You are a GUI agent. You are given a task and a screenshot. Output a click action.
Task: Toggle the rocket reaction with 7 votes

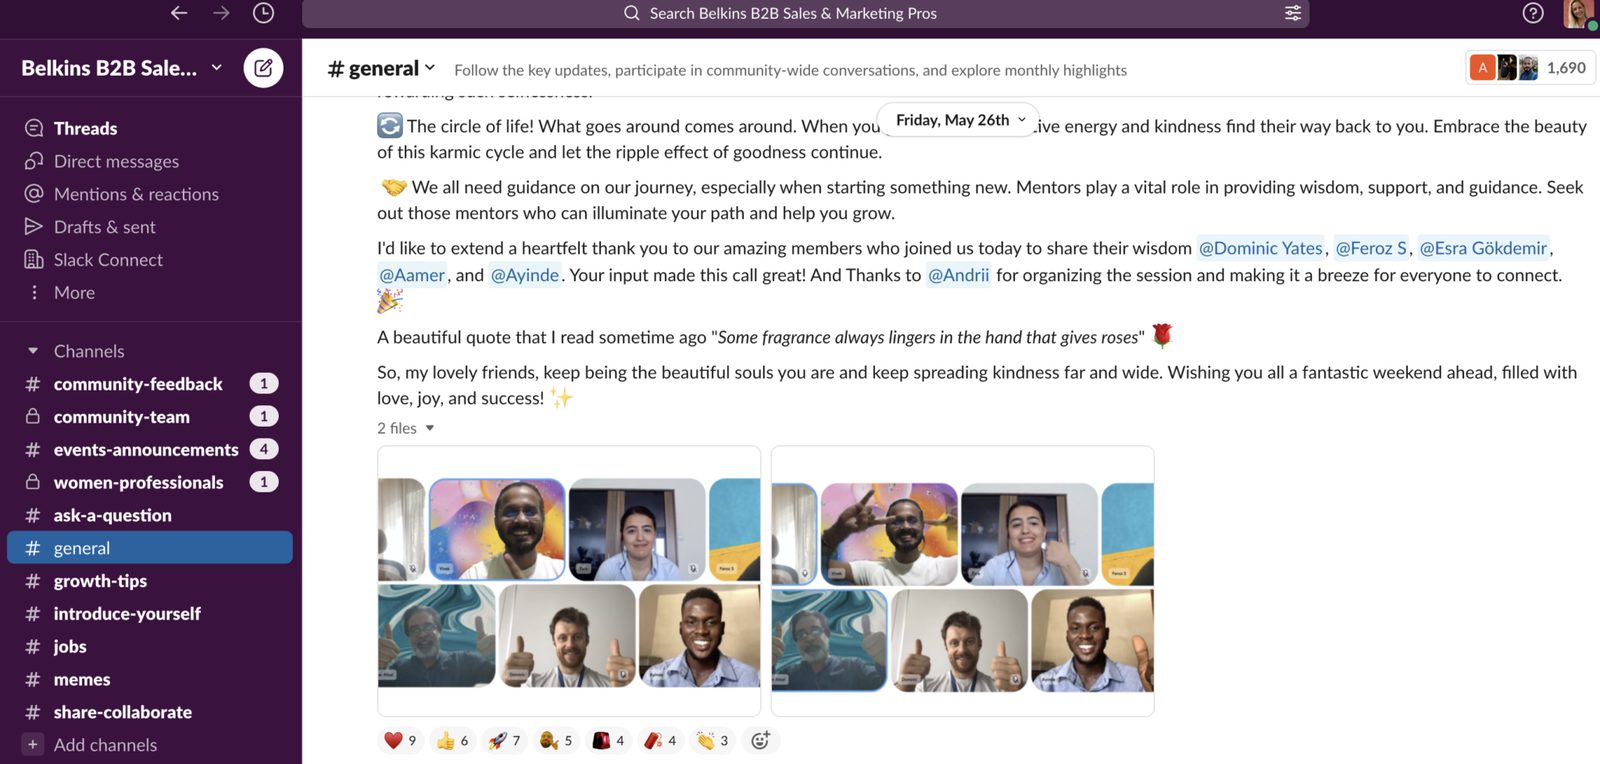tap(504, 740)
